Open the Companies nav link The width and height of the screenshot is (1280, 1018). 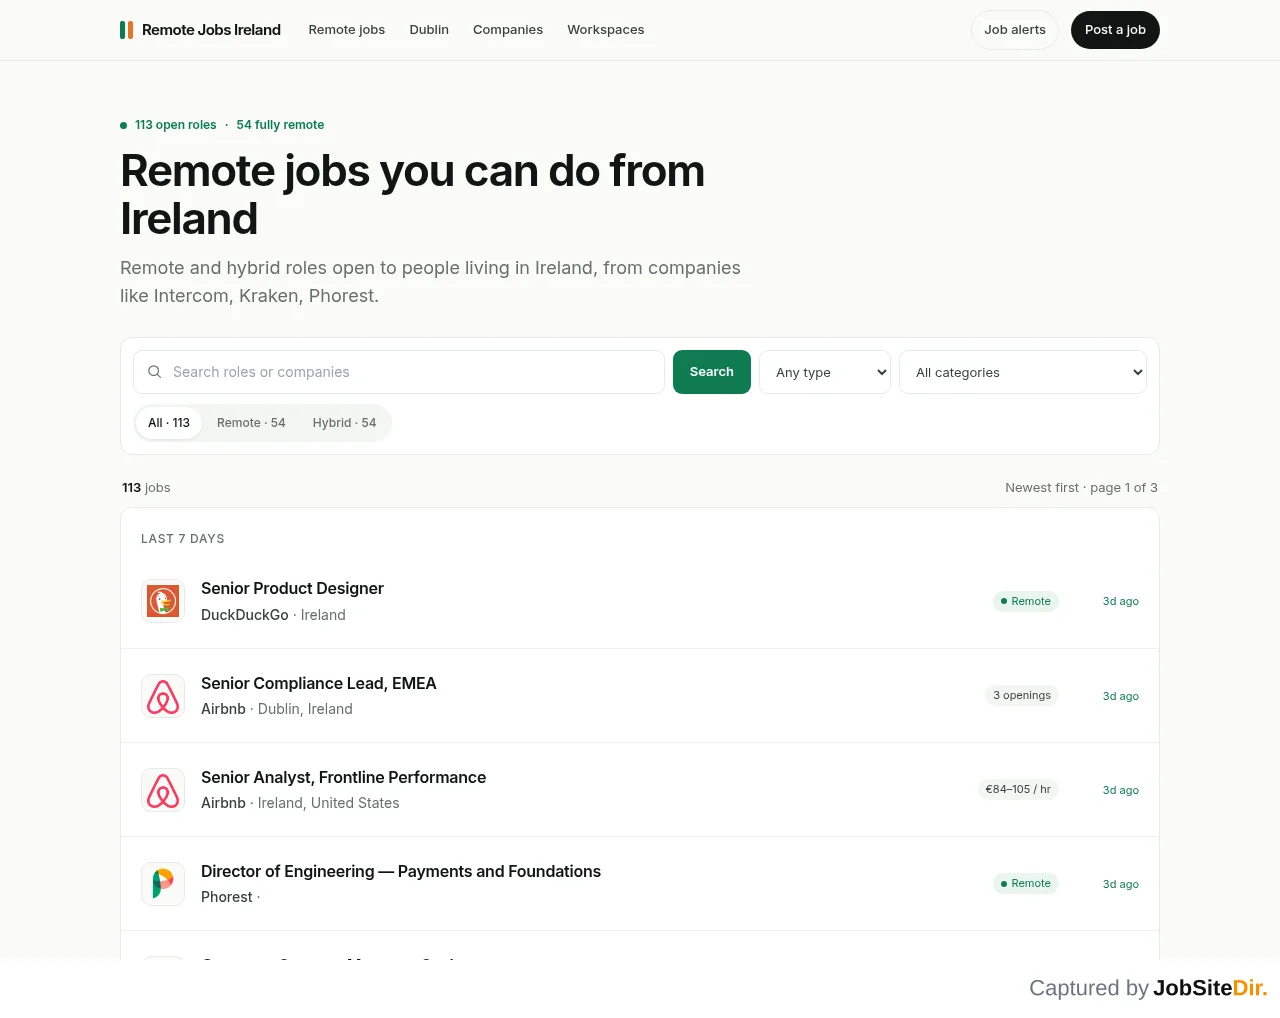[508, 30]
